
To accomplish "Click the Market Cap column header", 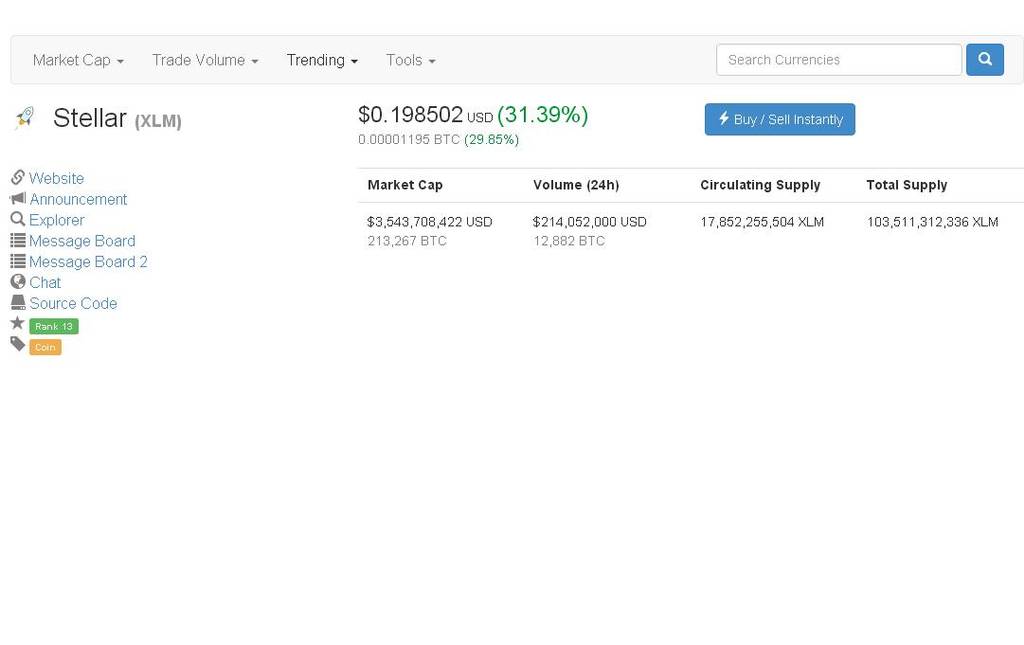I will click(x=405, y=185).
